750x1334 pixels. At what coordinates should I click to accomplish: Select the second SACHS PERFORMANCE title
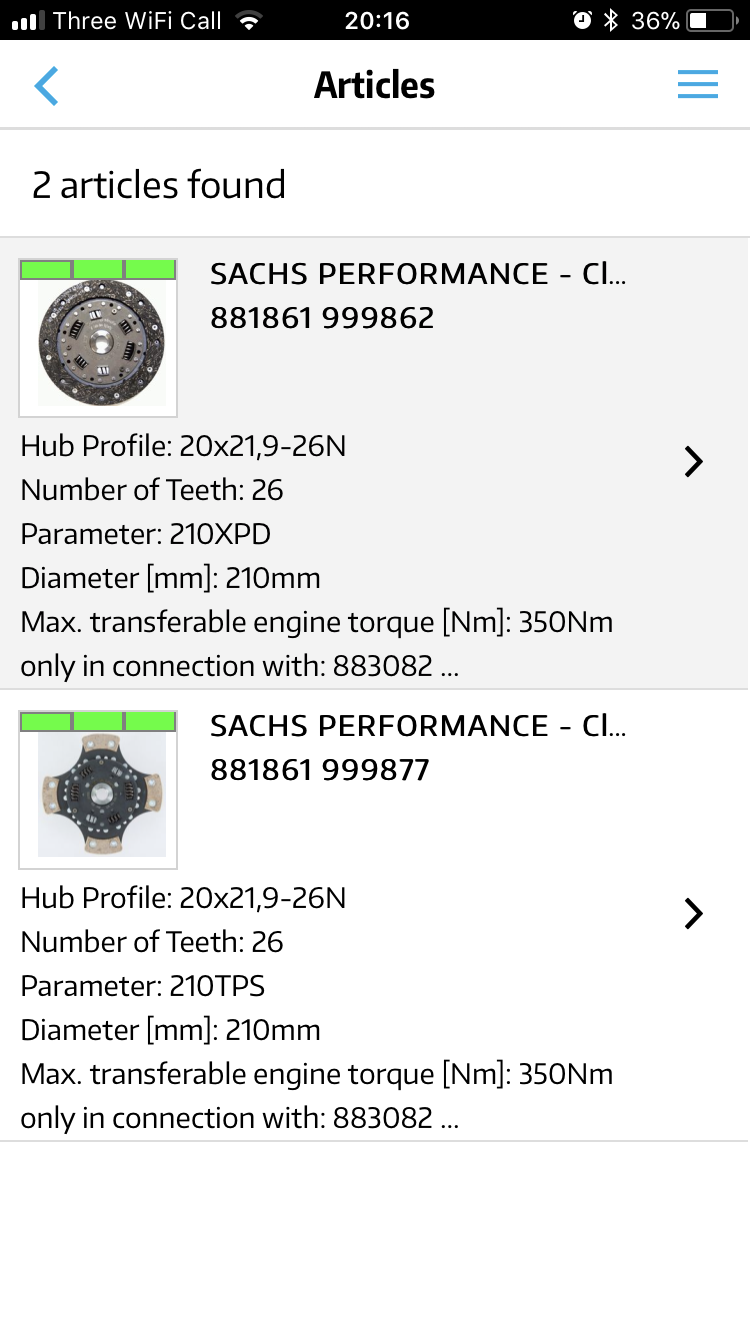point(418,726)
